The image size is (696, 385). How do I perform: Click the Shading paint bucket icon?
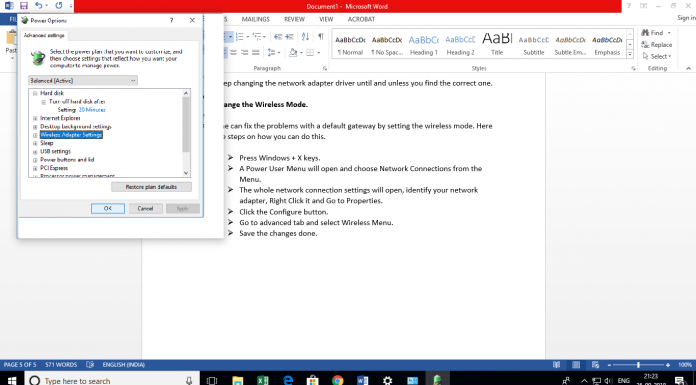pyautogui.click(x=293, y=52)
